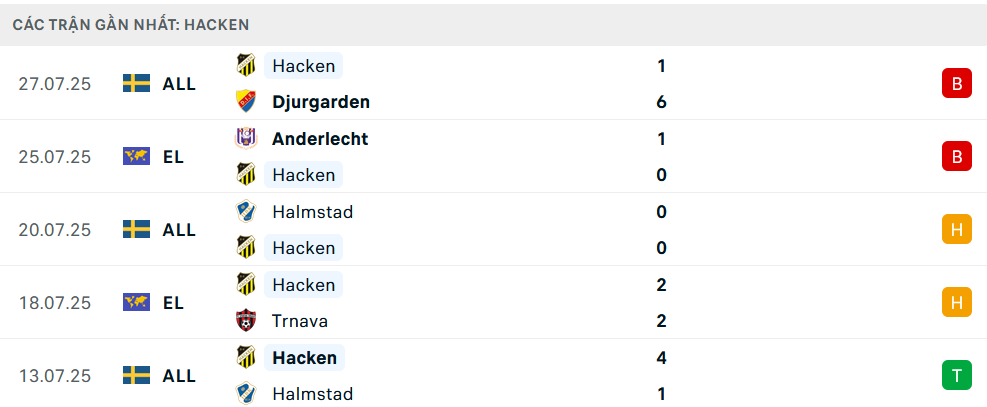The image size is (987, 407).
Task: Click red B result badge for 27.07.25
Action: click(x=957, y=83)
